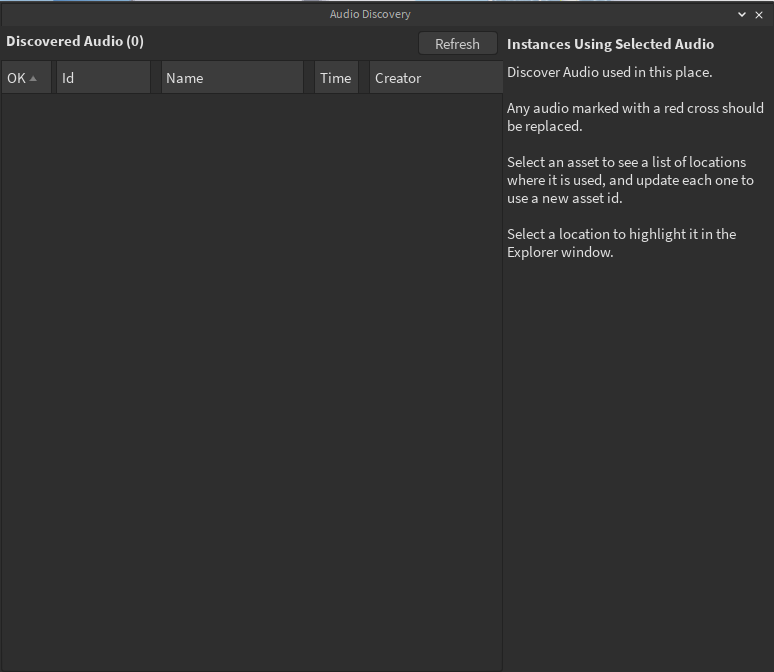Click the 'Instances Using Selected Audio' heading
This screenshot has height=672, width=774.
tap(610, 44)
